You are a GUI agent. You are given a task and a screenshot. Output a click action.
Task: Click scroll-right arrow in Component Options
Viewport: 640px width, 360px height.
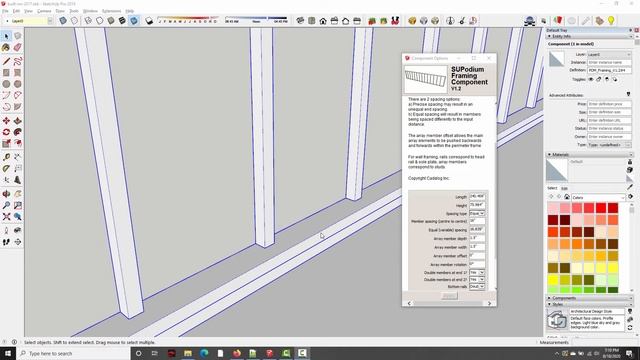489,303
